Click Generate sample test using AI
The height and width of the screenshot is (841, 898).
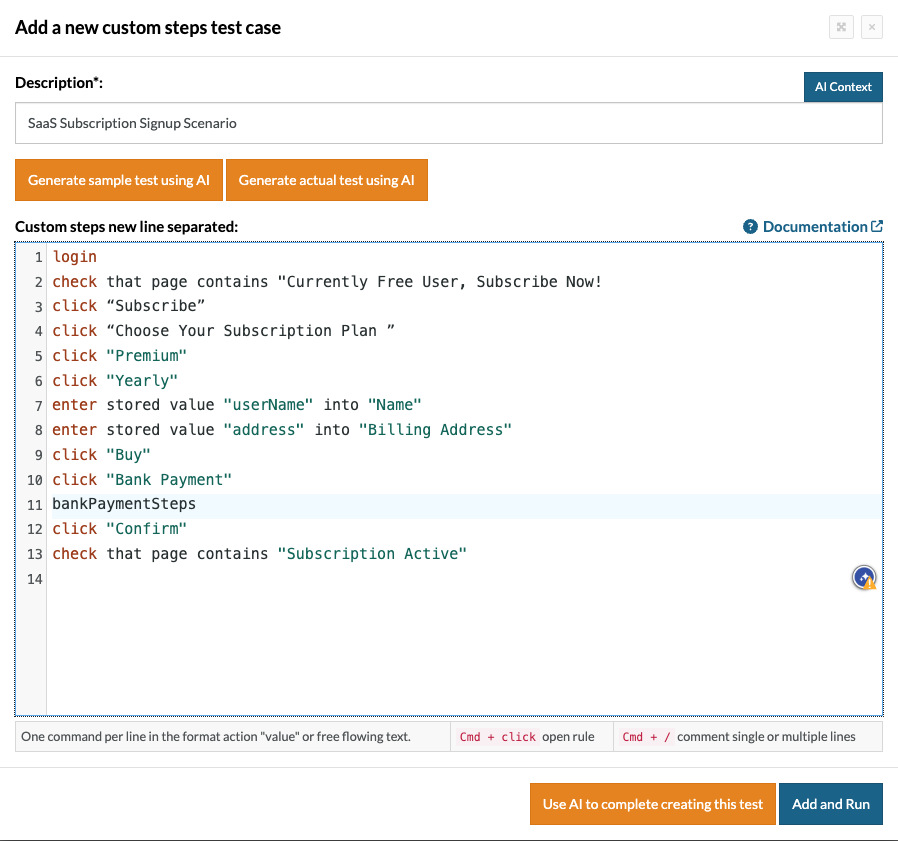[x=119, y=180]
